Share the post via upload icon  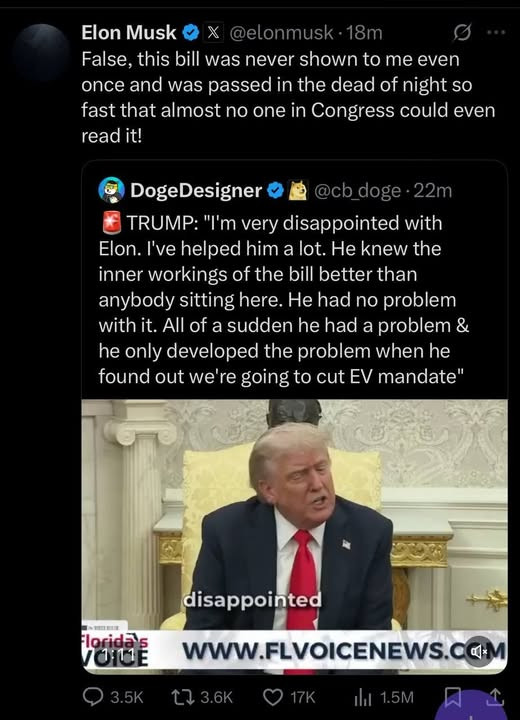click(x=496, y=697)
